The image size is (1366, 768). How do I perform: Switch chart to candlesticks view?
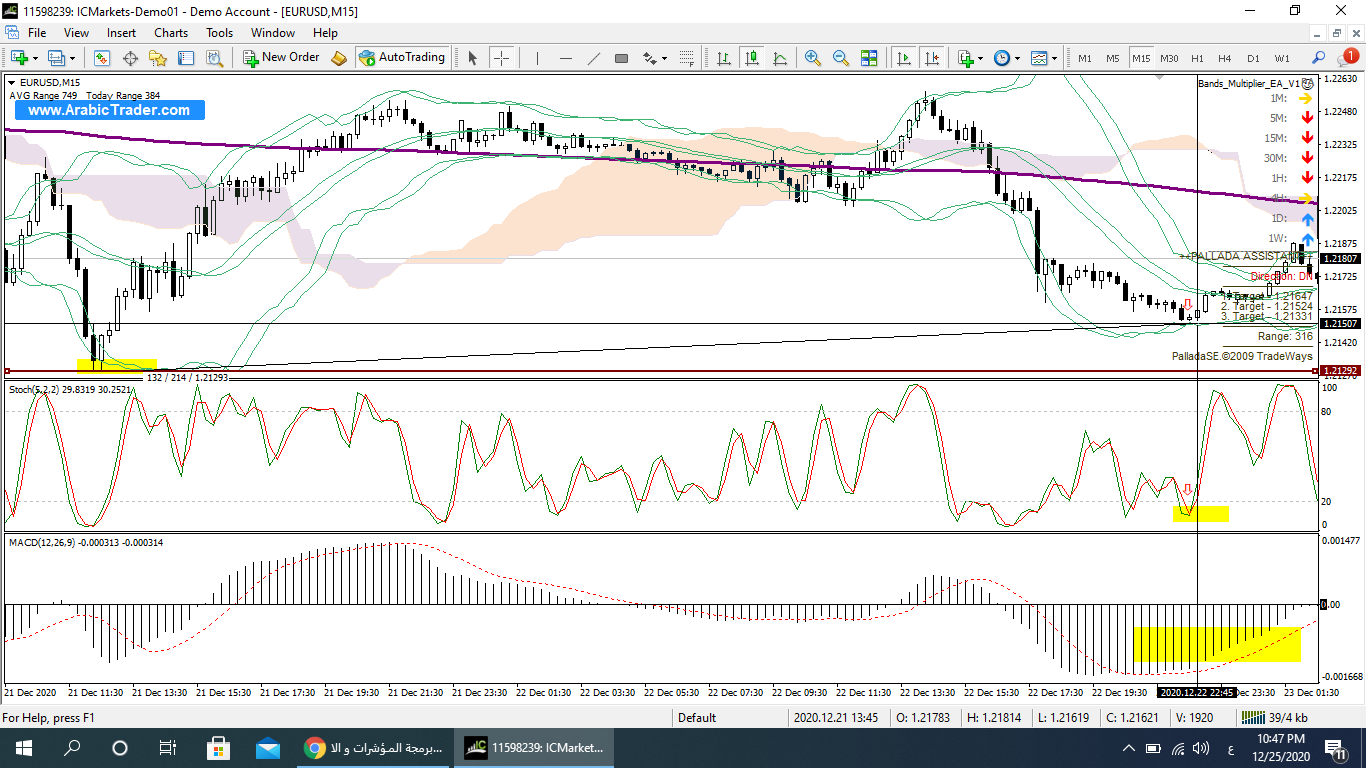click(x=751, y=58)
